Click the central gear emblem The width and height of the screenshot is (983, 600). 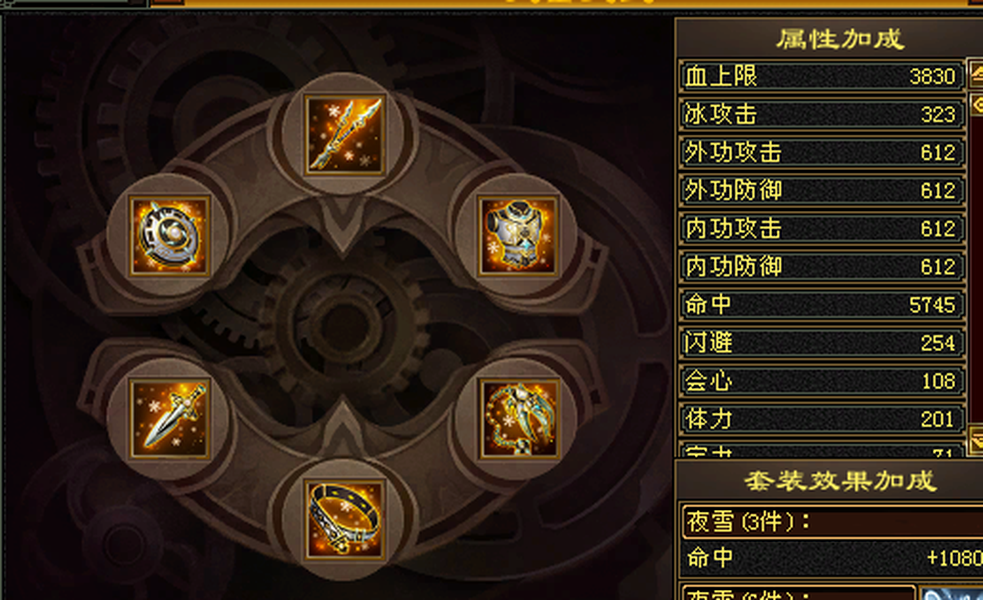(344, 327)
